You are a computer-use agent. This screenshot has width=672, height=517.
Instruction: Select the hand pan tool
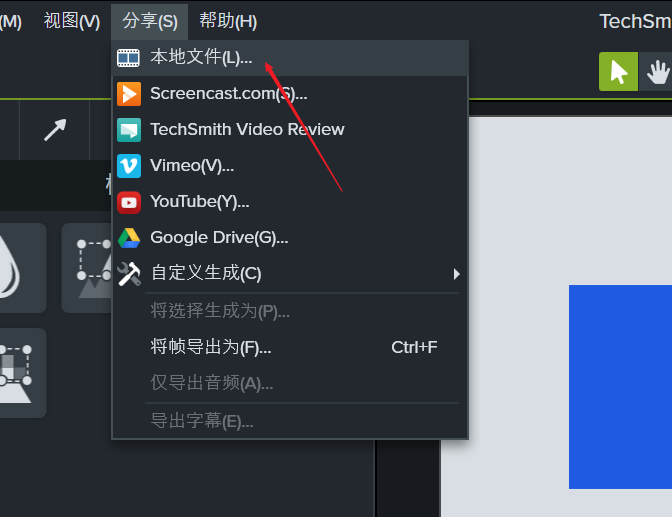coord(656,72)
